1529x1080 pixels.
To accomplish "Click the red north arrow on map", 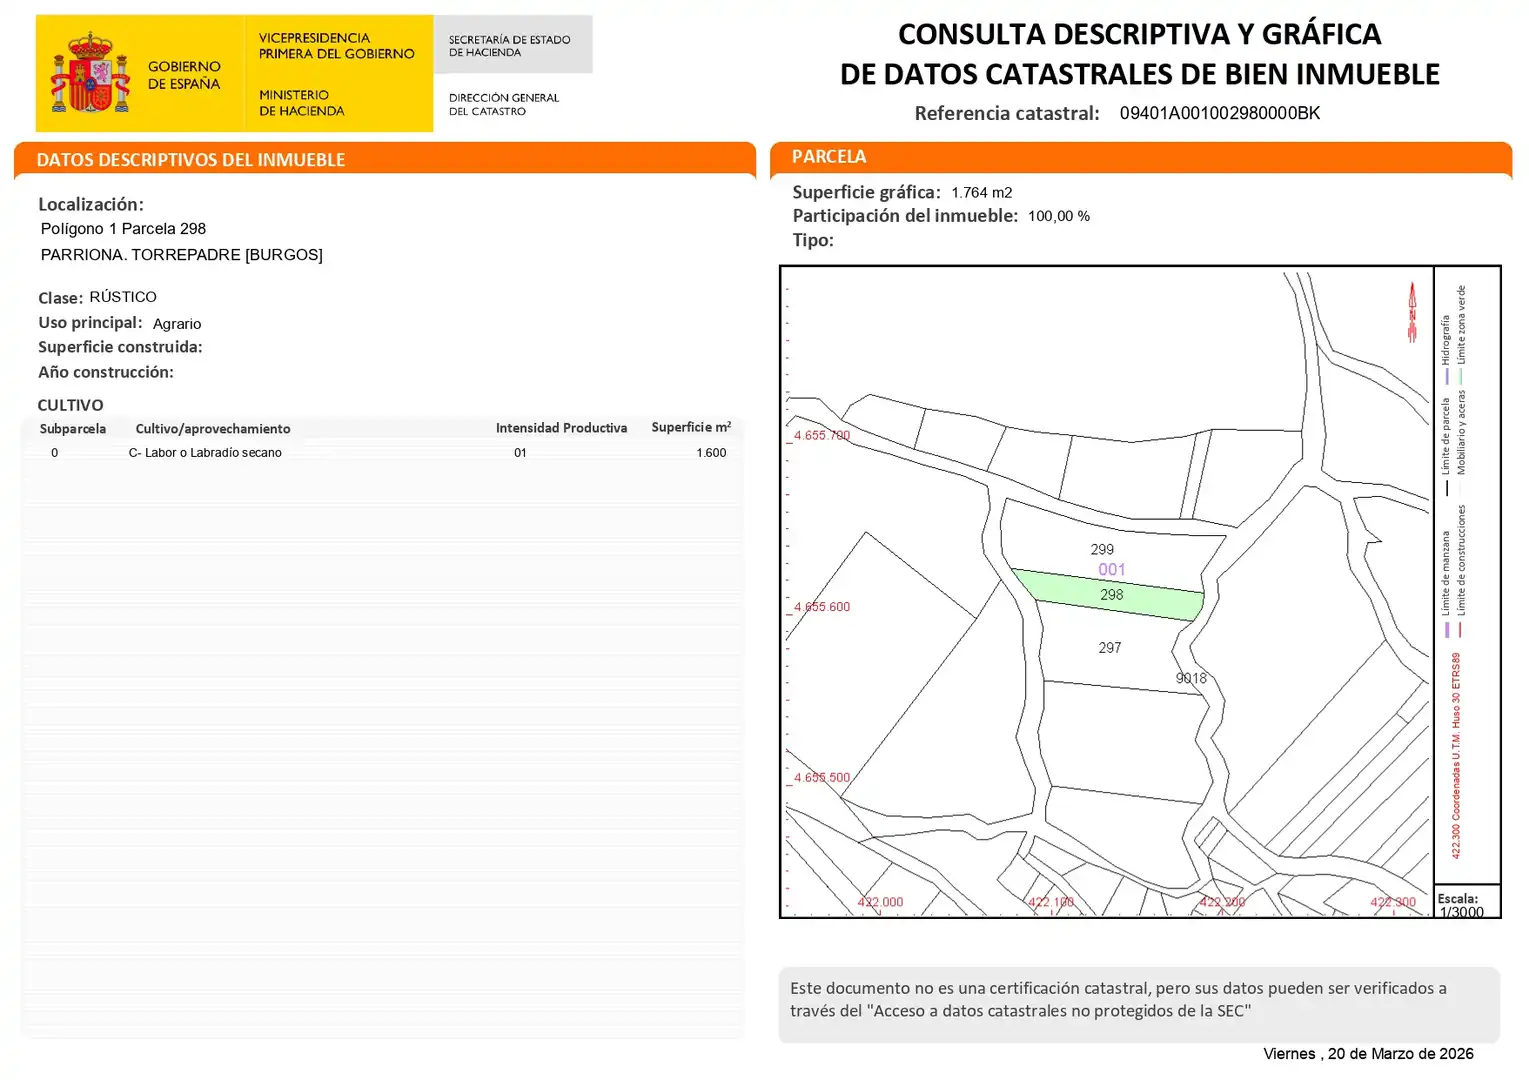I will [x=1412, y=312].
